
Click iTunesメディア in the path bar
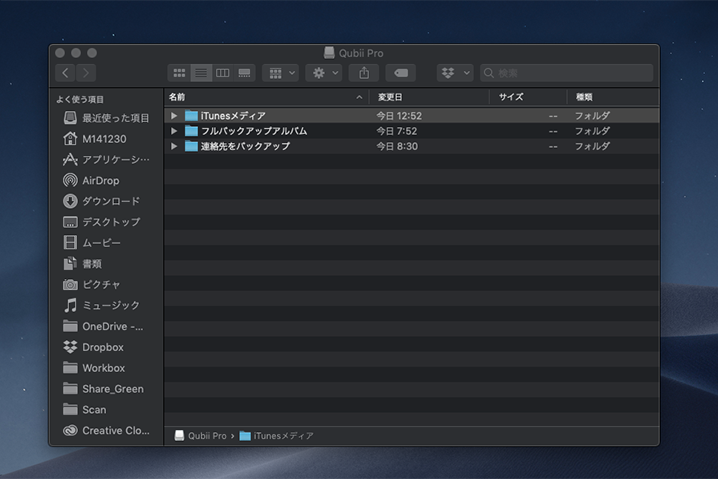tap(277, 436)
